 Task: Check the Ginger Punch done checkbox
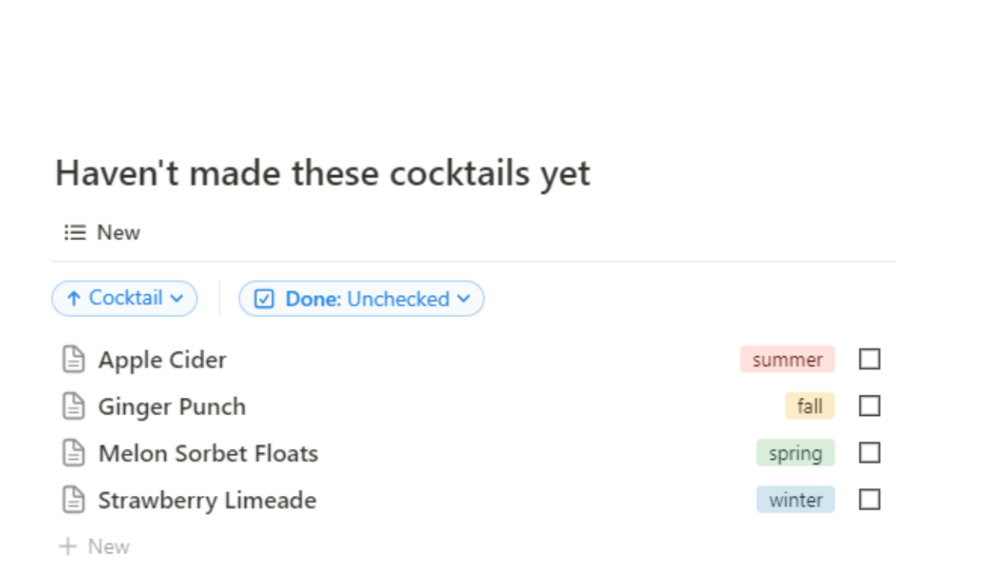point(869,406)
